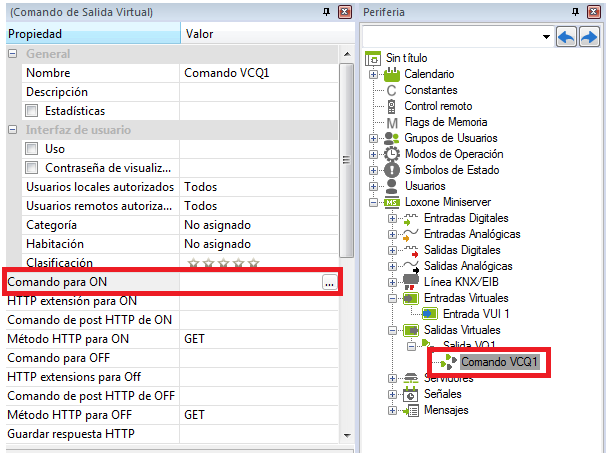606x454 pixels.
Task: Expand the Modos de Operación node
Action: [373, 155]
